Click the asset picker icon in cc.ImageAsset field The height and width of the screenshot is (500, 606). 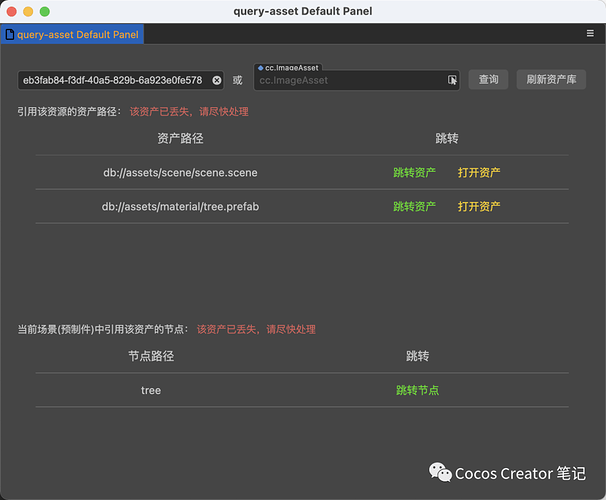pyautogui.click(x=452, y=80)
